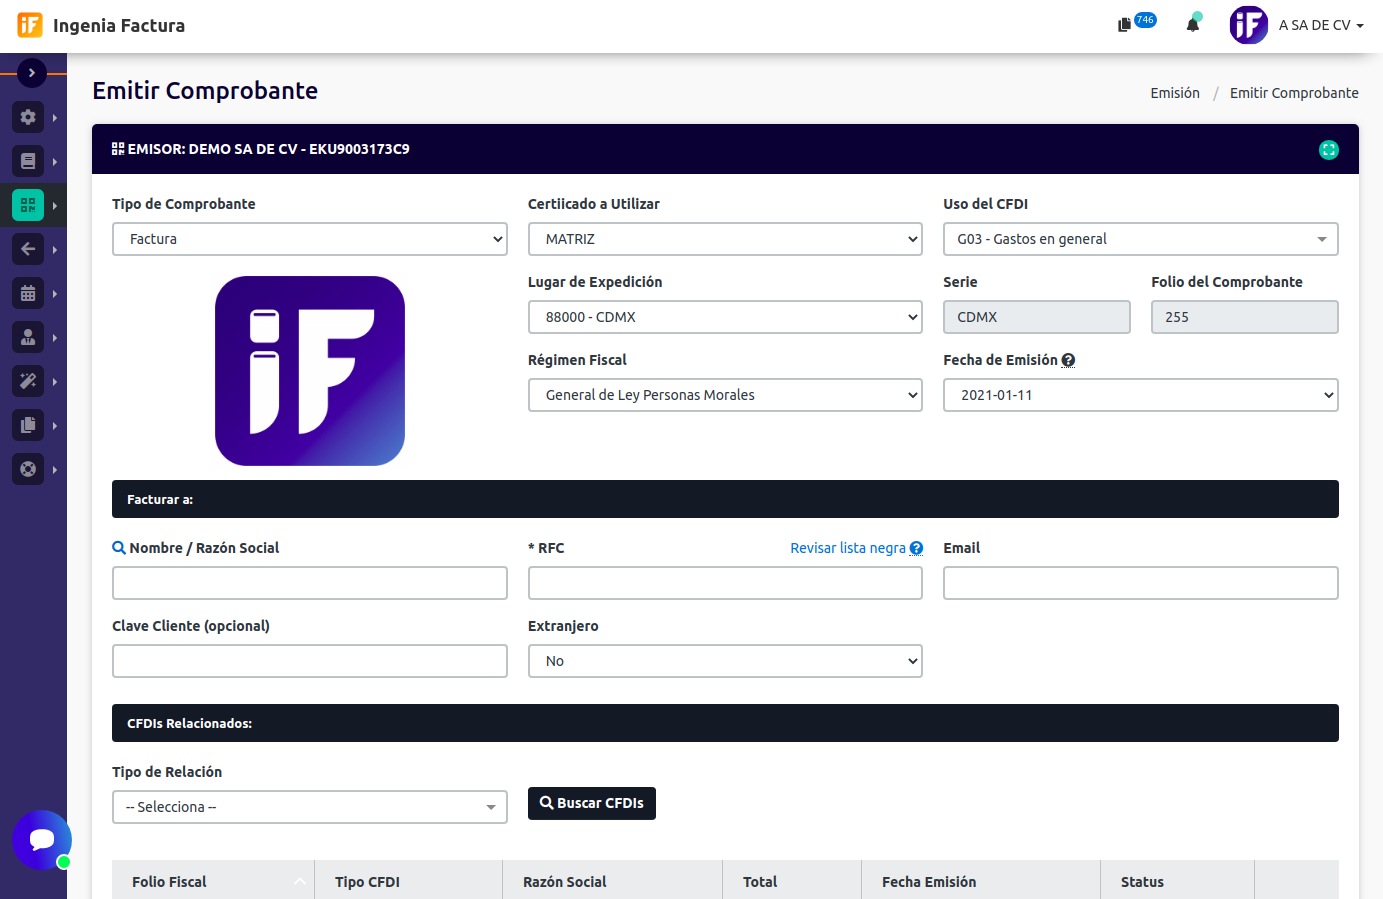Click the Revisar lista negra link
The height and width of the screenshot is (899, 1383).
point(848,548)
